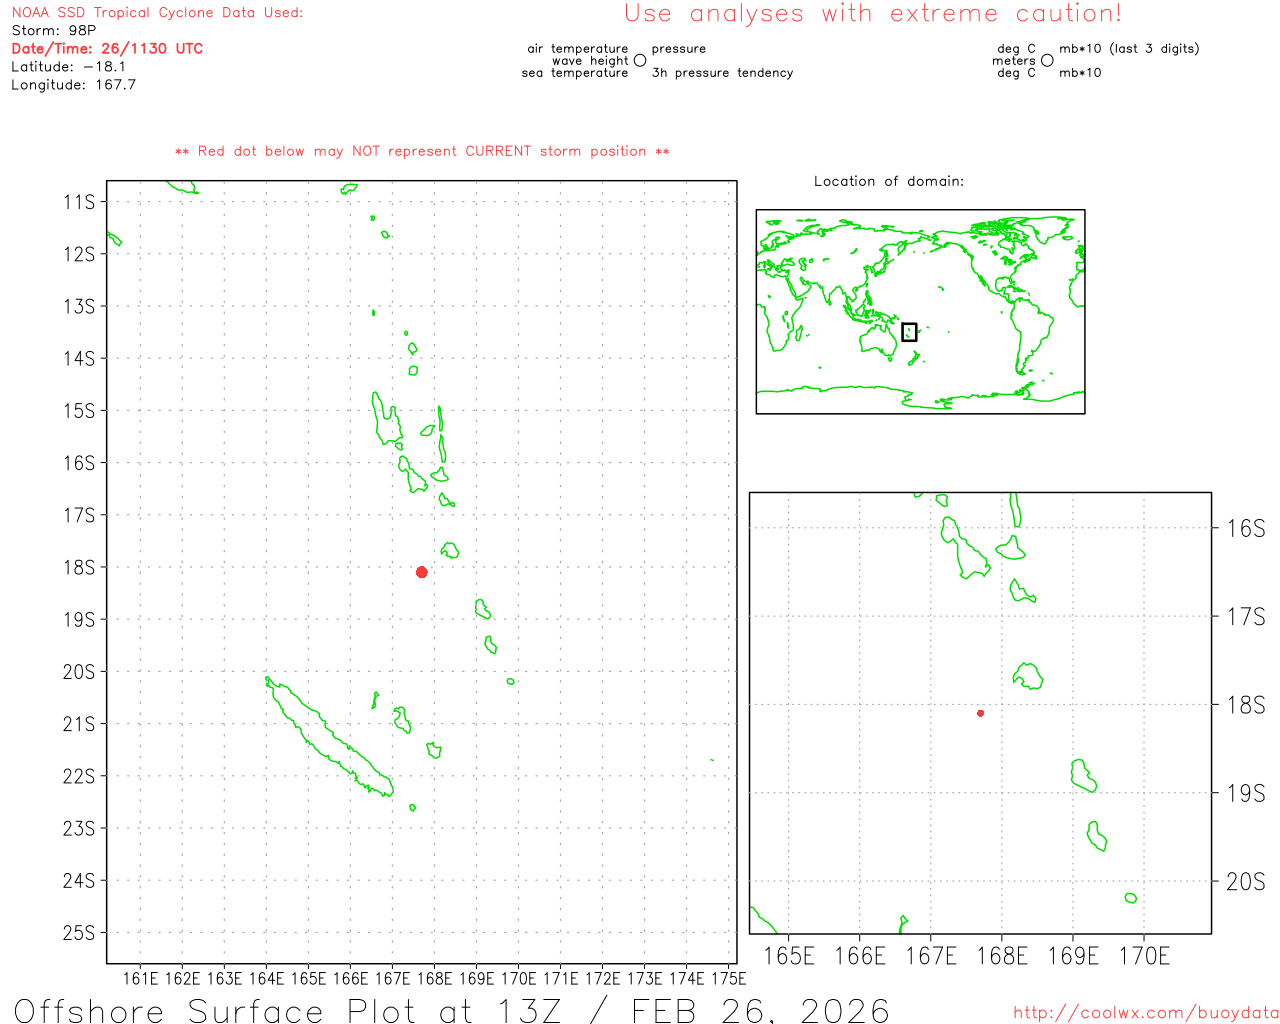The height and width of the screenshot is (1024, 1280).
Task: Click the red storm dot on zoomed inset map
Action: click(981, 713)
